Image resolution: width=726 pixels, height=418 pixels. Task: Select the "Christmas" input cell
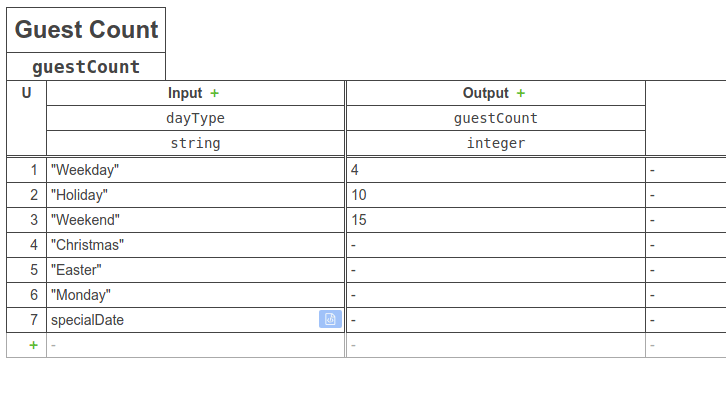coord(195,245)
